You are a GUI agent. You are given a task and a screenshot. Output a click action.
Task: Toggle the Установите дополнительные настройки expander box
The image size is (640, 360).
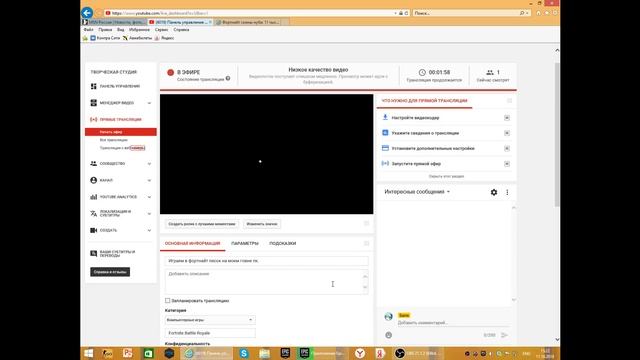(507, 148)
